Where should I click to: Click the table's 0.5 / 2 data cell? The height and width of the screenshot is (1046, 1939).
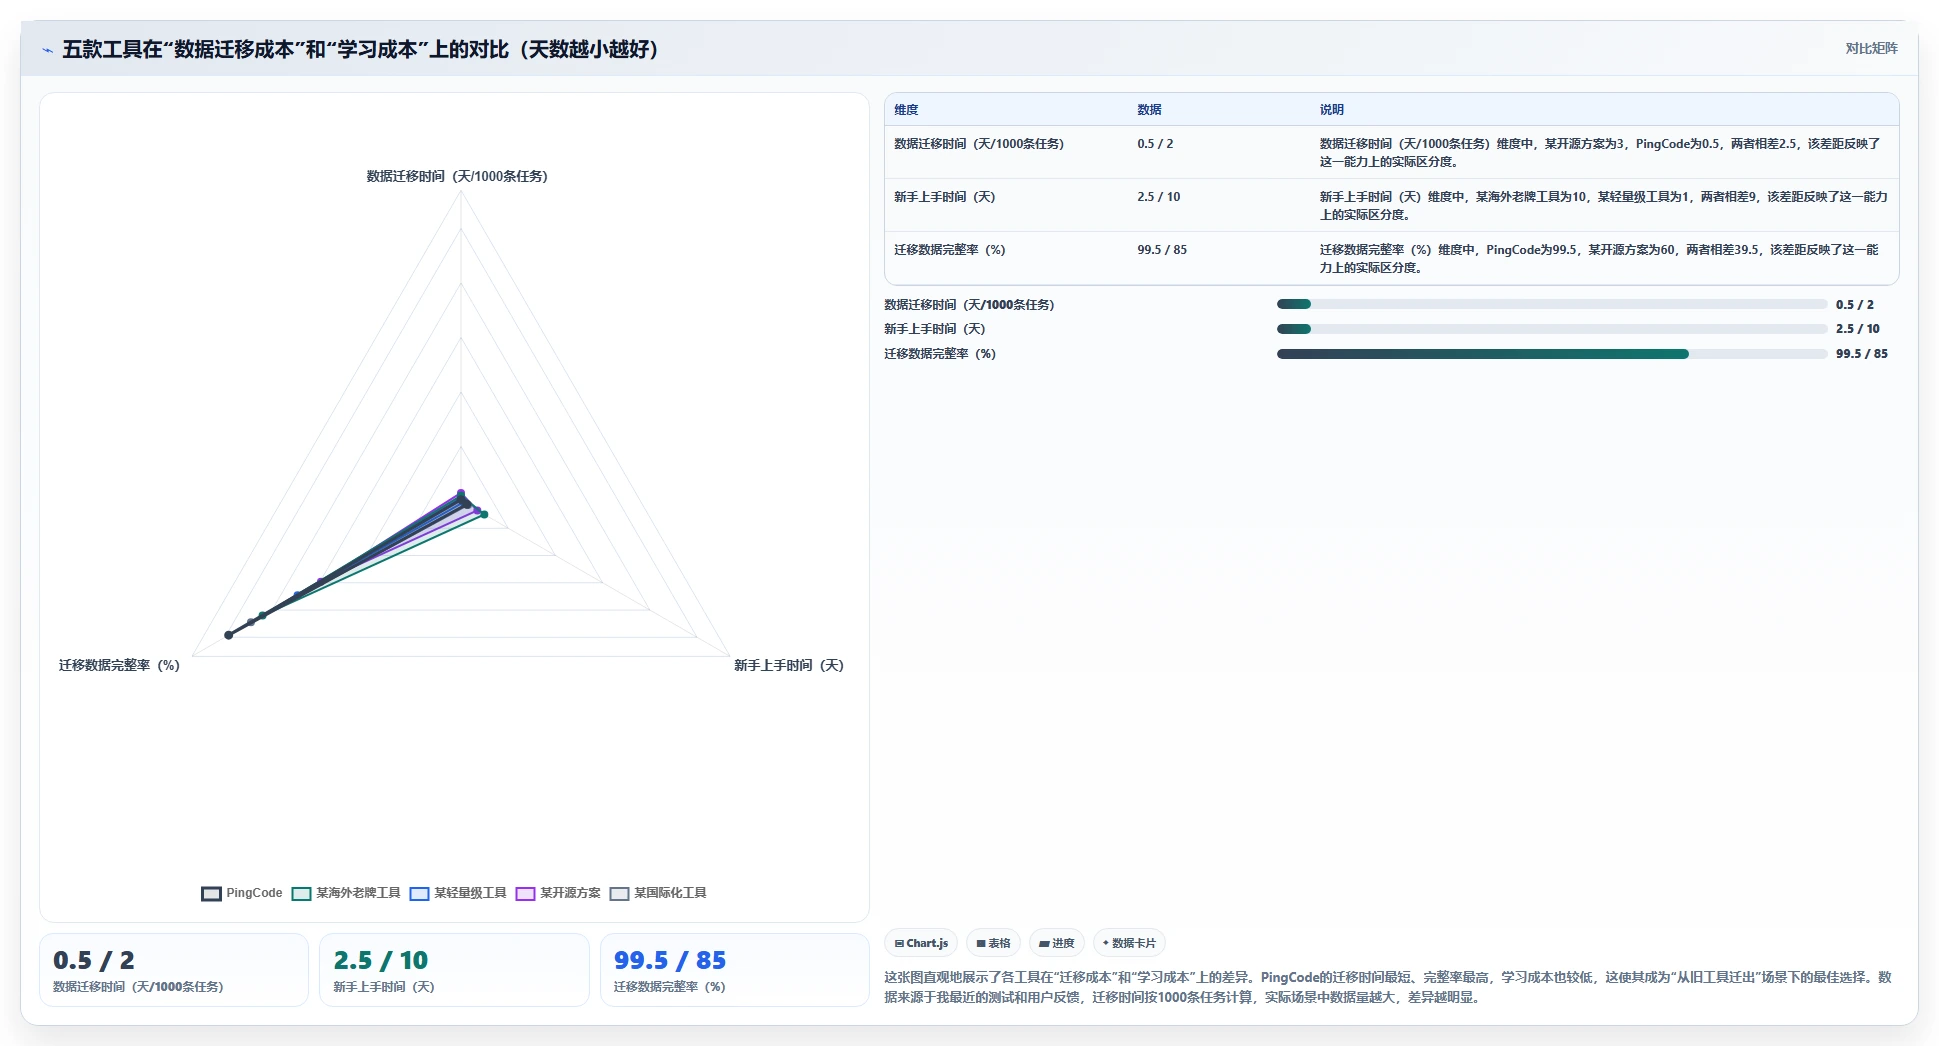click(x=1155, y=144)
